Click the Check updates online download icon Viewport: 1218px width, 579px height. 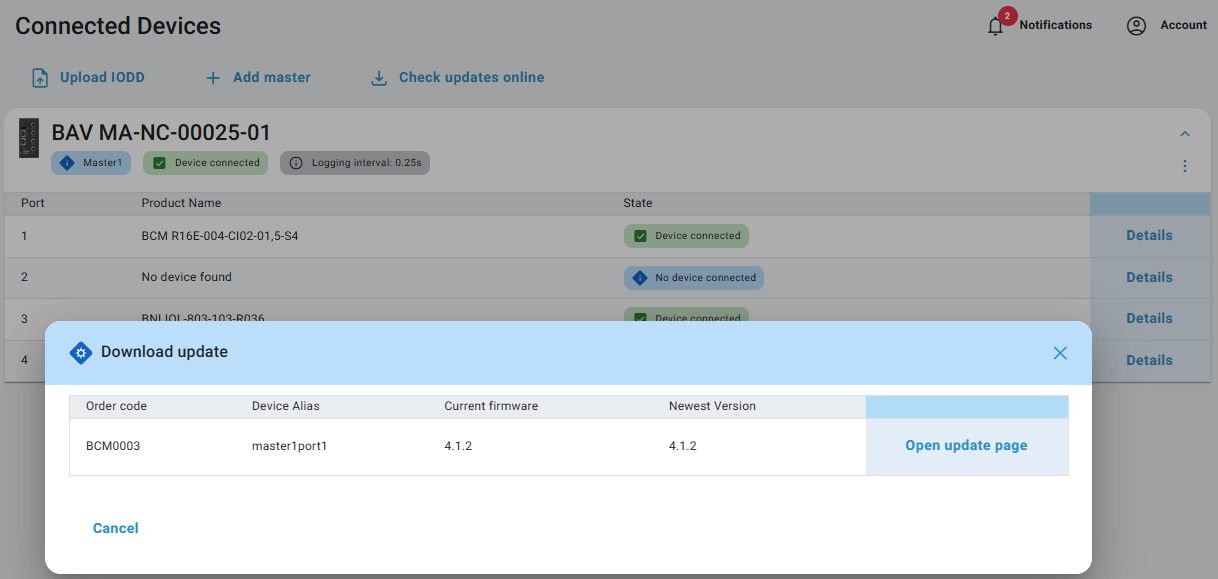coord(379,78)
